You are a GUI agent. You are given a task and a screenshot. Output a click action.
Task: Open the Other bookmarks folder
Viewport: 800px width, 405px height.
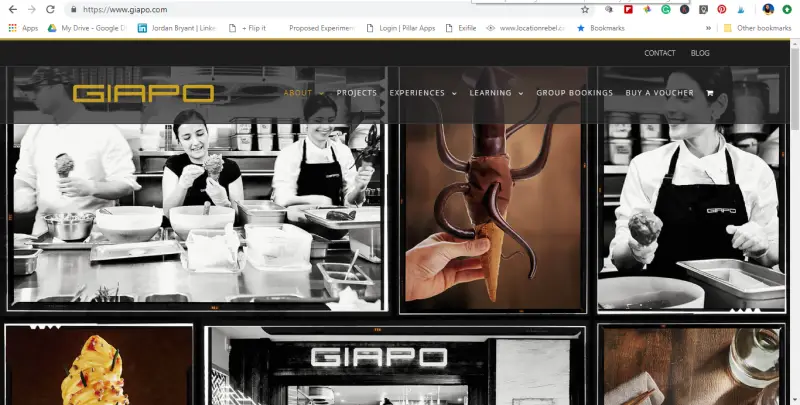[757, 28]
